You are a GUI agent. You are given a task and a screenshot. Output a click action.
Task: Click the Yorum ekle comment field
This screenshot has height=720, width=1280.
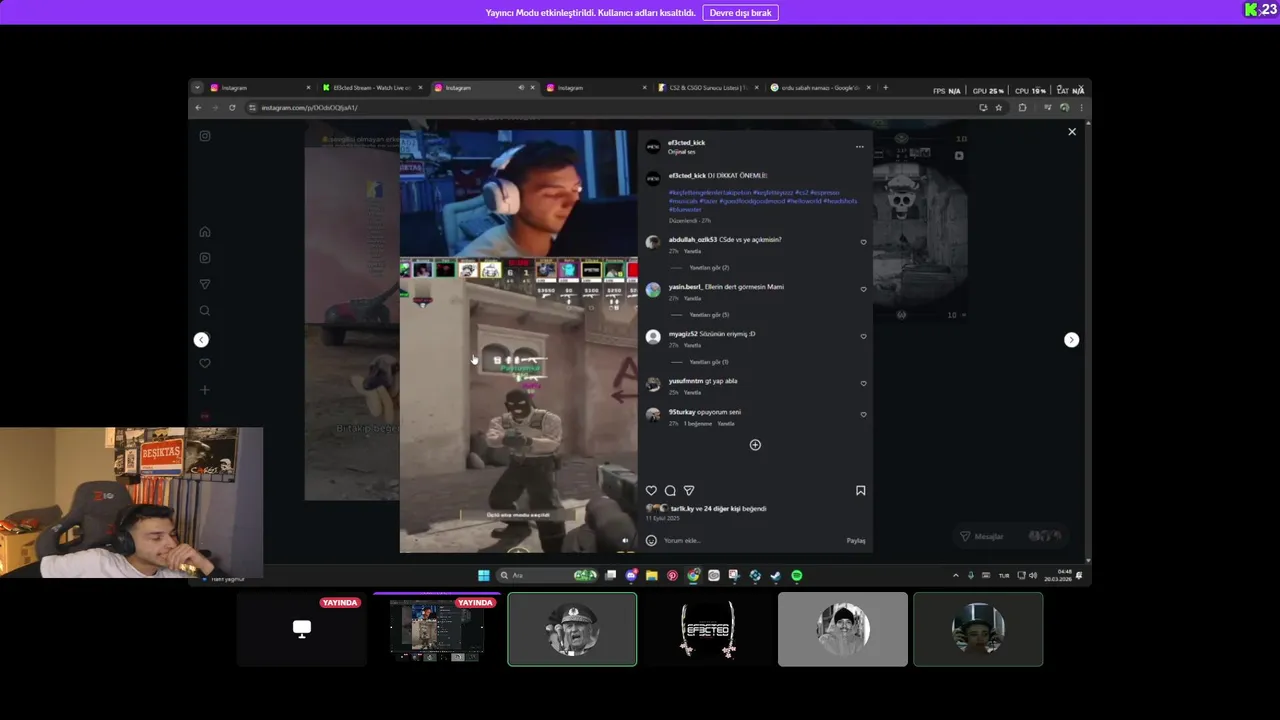(753, 541)
